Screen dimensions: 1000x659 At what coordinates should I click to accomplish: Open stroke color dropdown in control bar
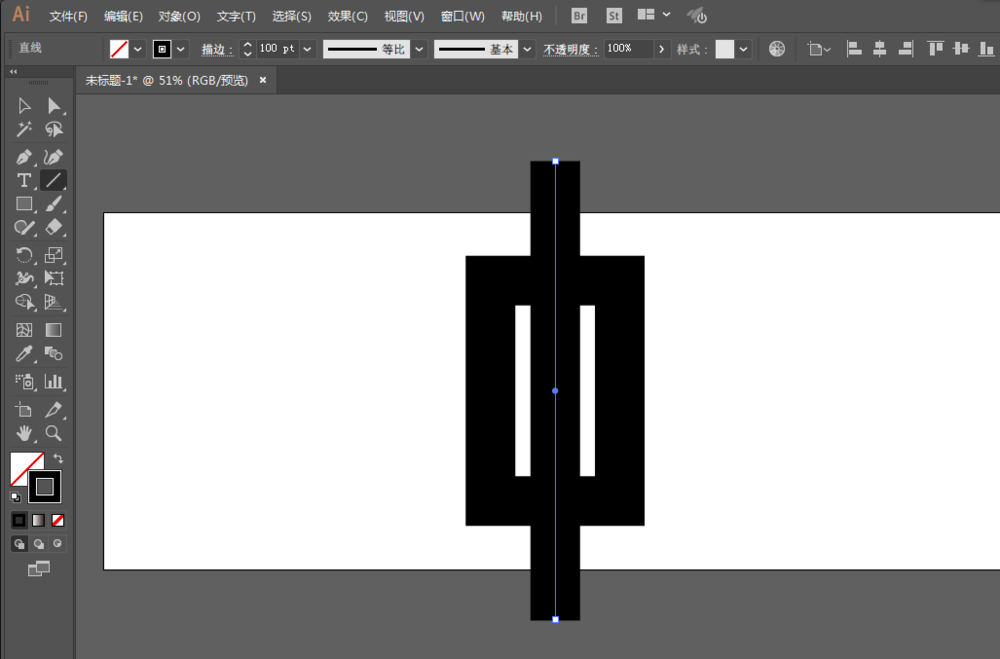(181, 49)
